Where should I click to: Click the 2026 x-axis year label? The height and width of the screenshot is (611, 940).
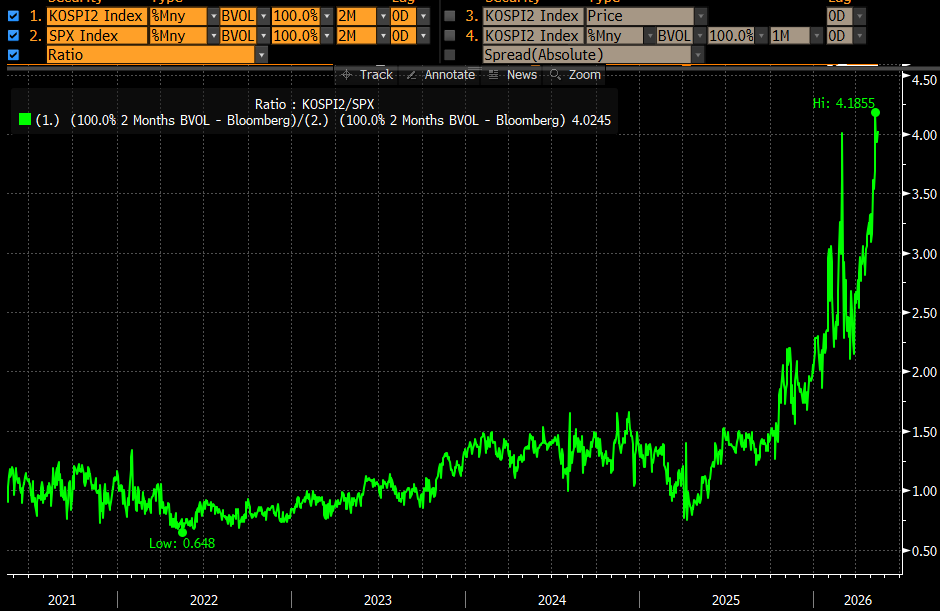tap(858, 600)
